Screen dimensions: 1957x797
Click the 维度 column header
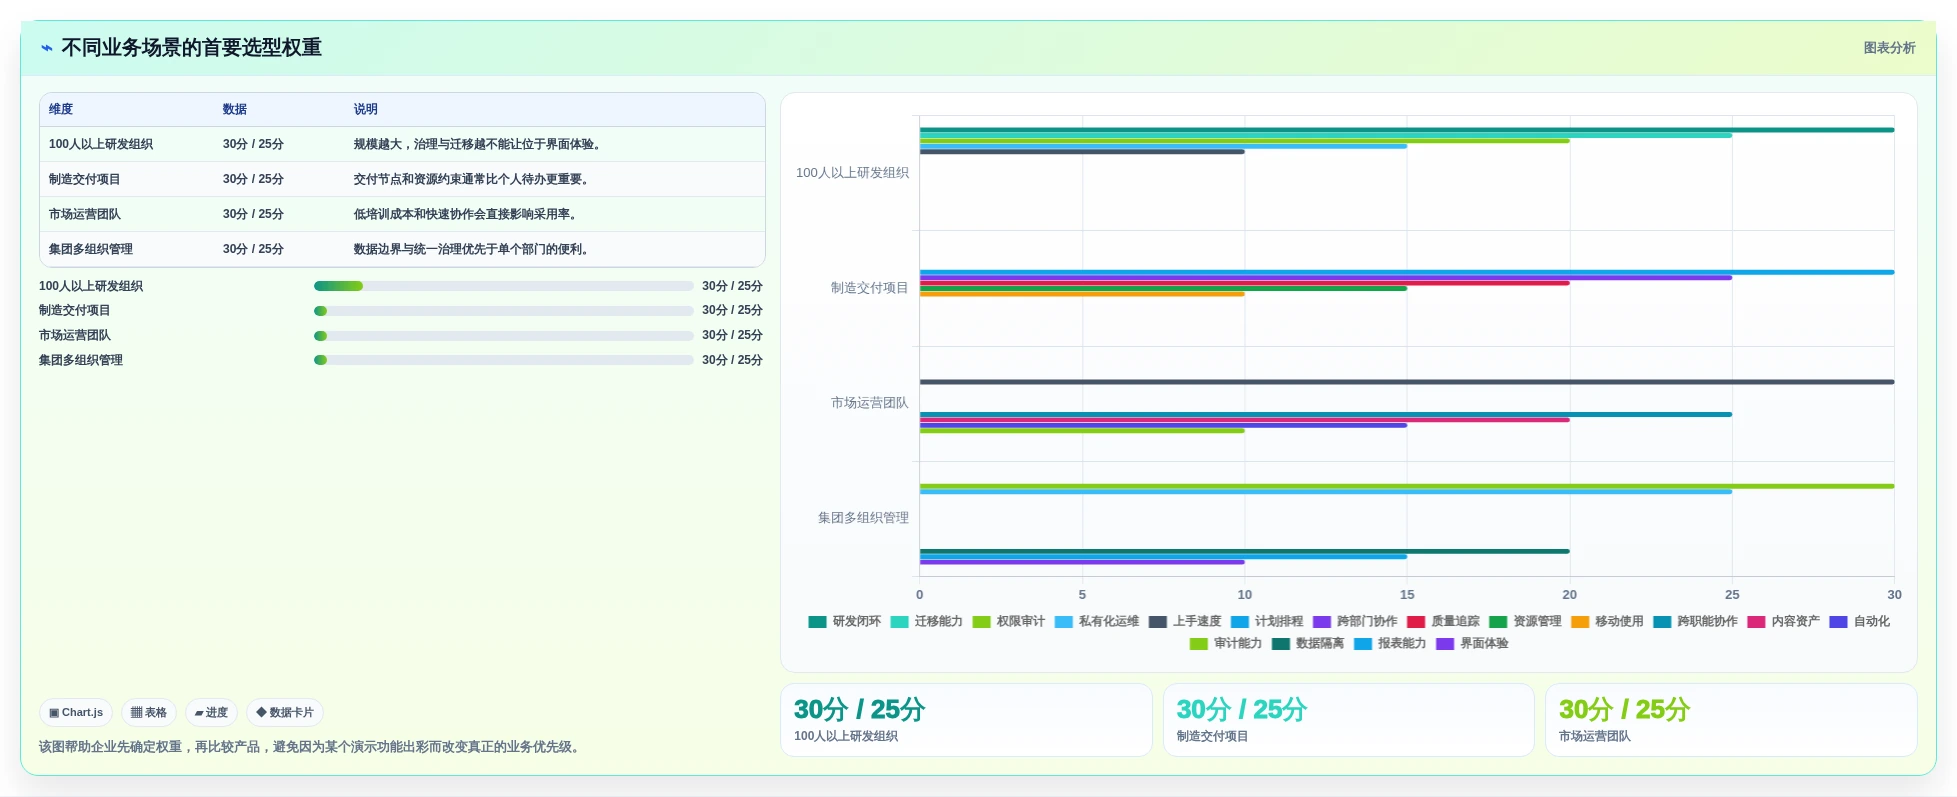tap(61, 110)
